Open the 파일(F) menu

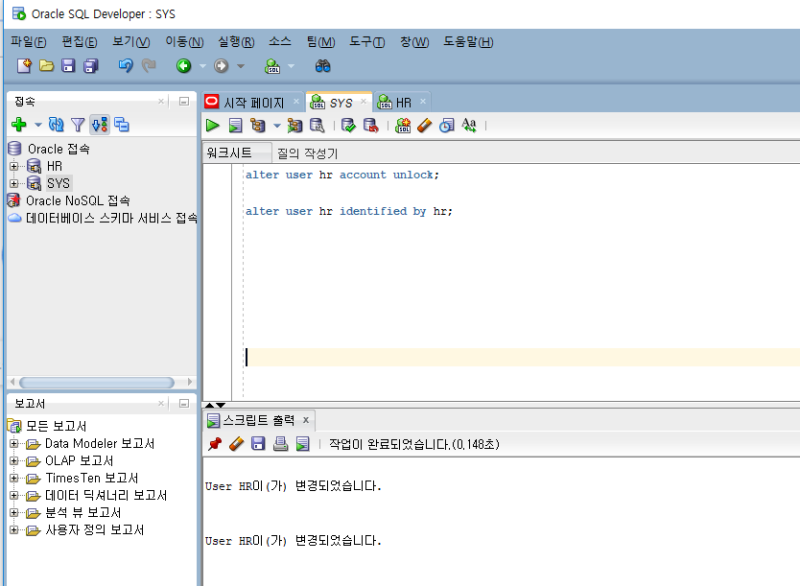[29, 42]
